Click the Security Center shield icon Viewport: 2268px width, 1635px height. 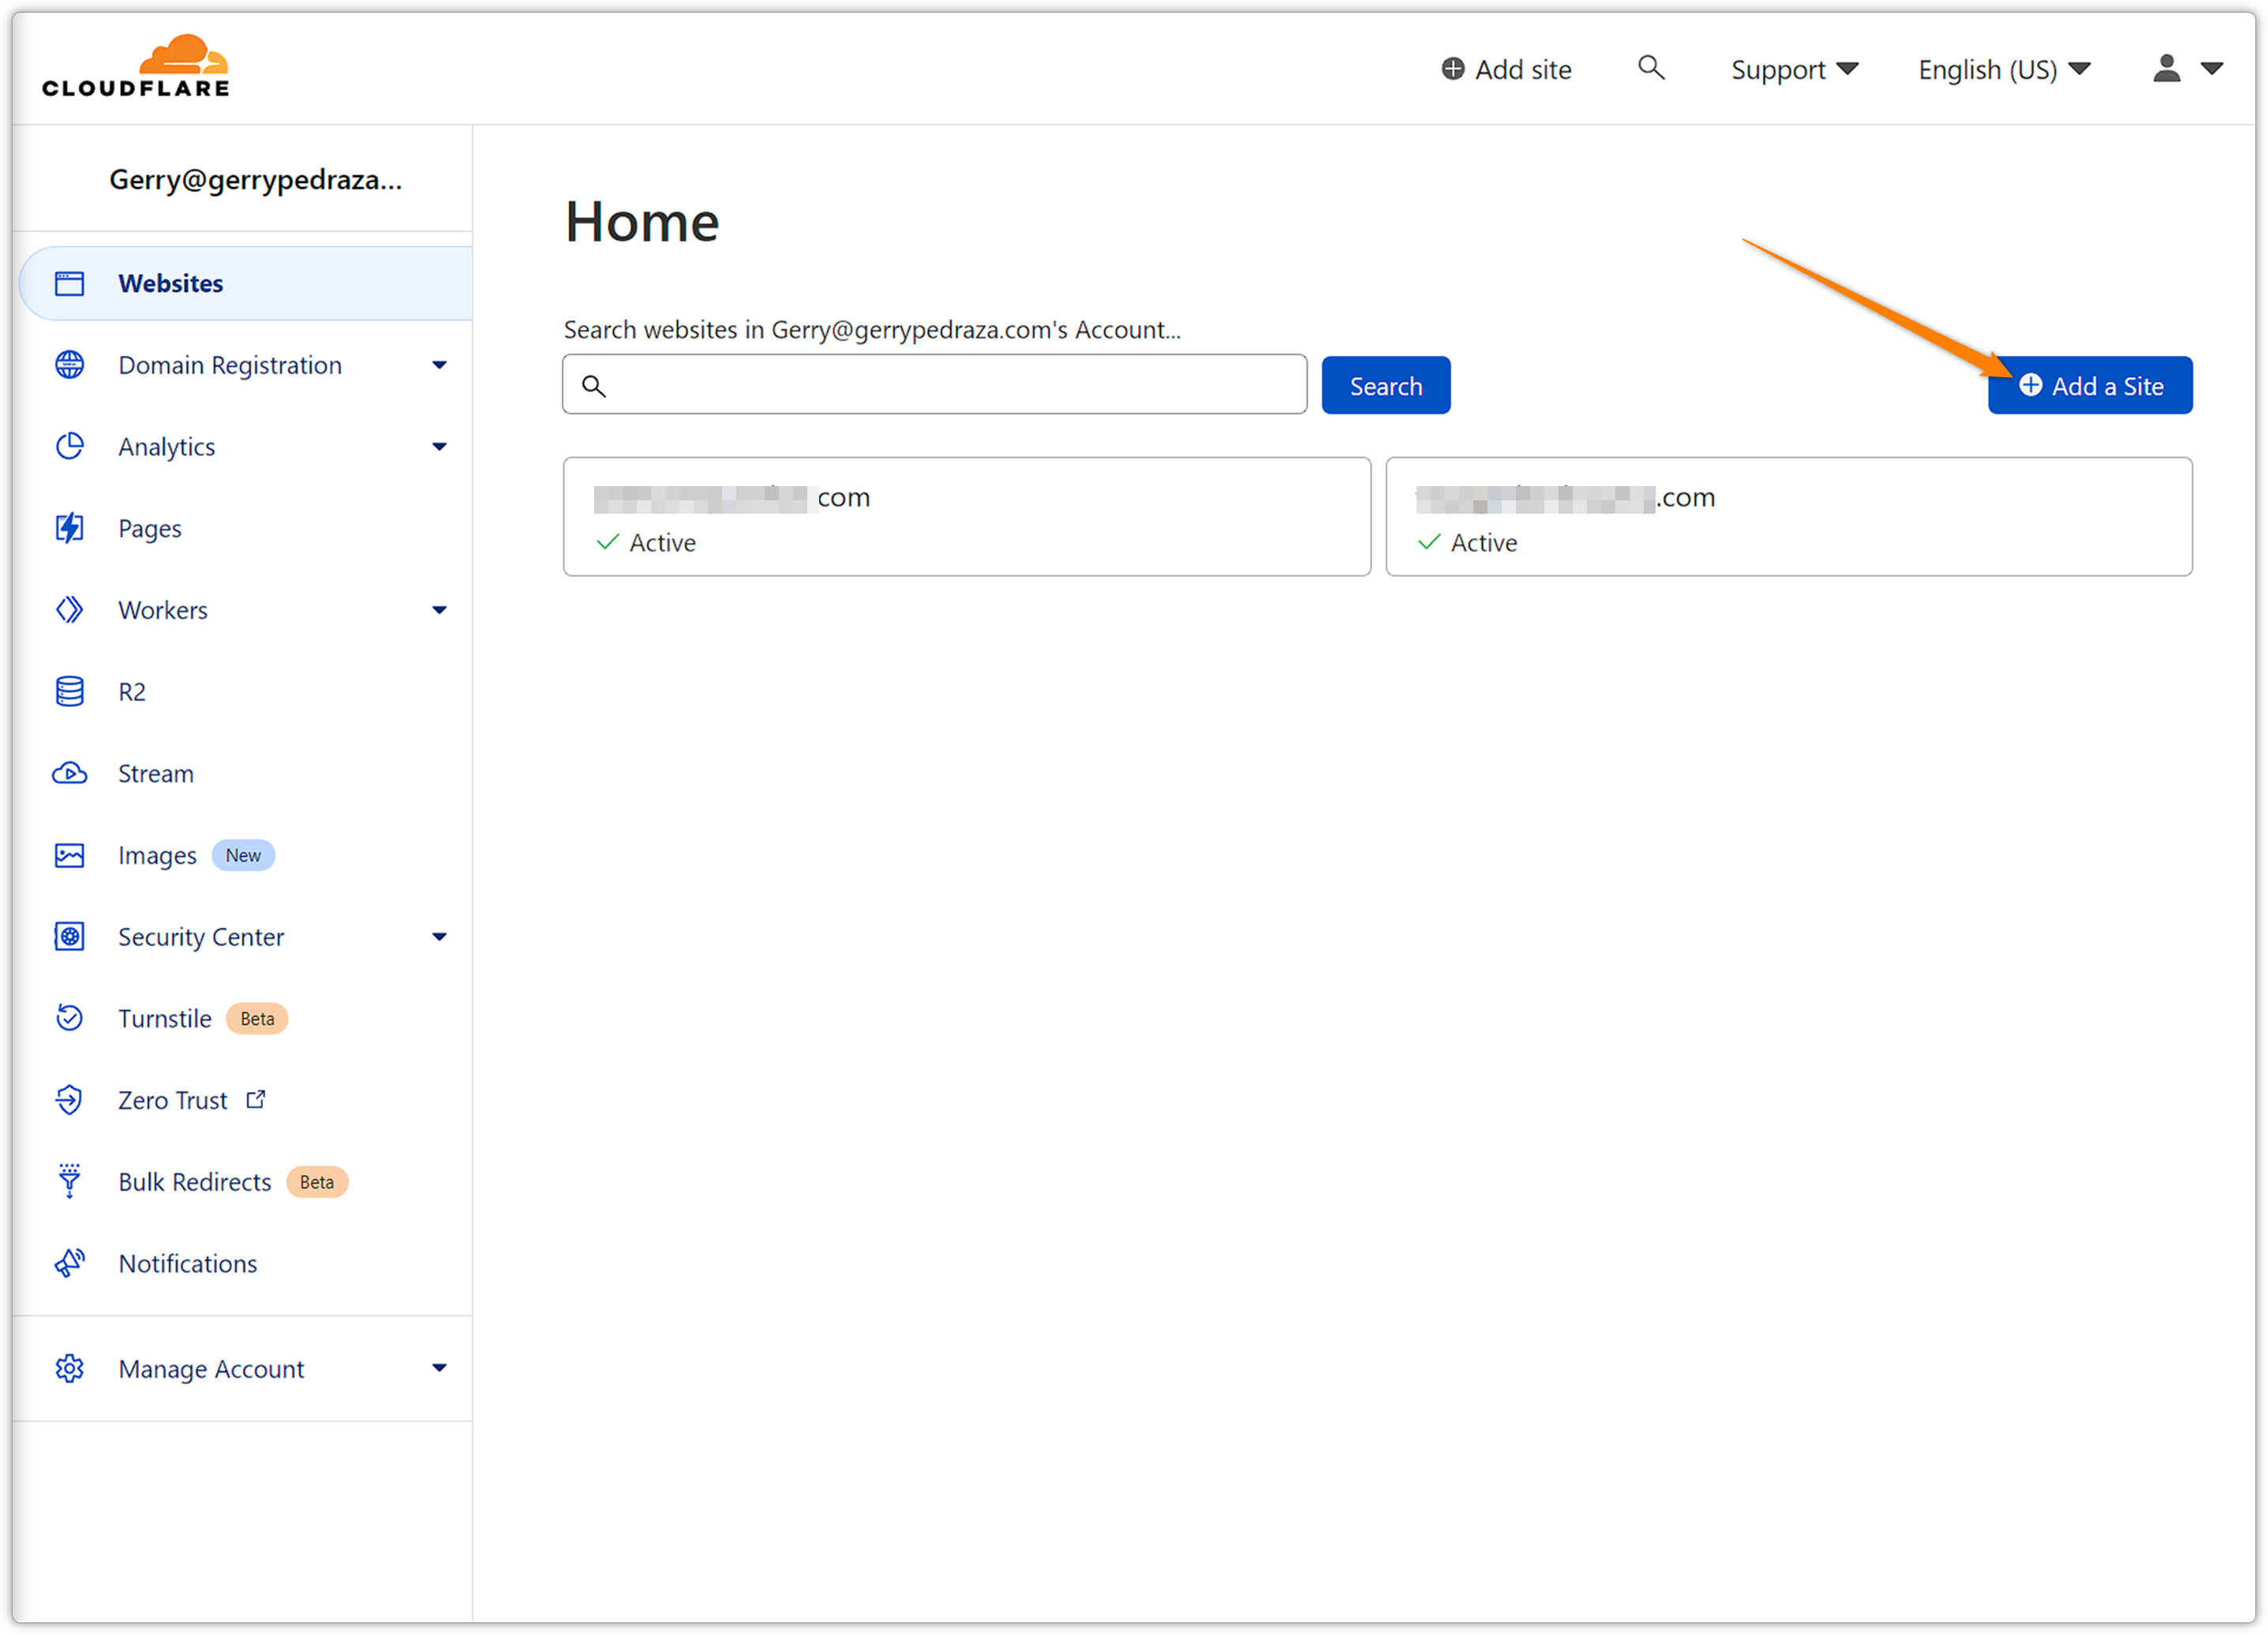(x=69, y=936)
